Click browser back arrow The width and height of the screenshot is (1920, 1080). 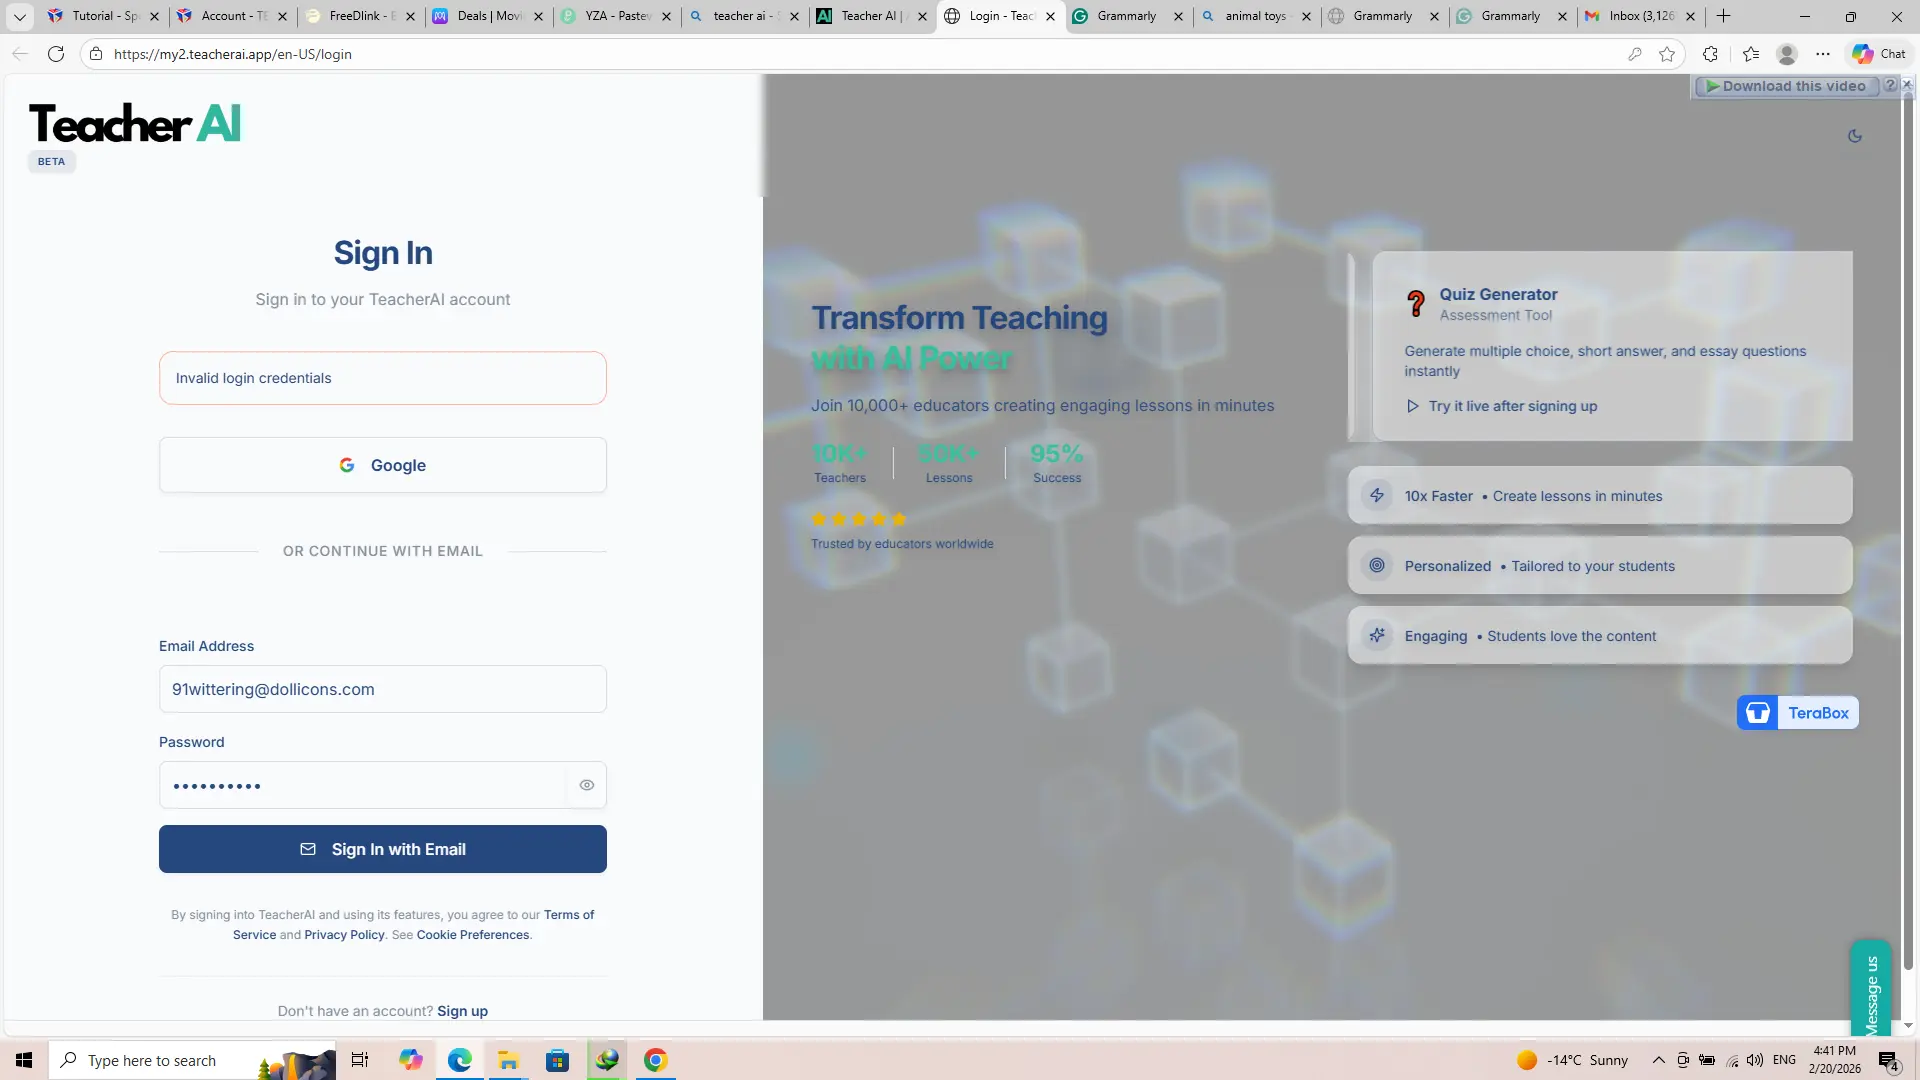pos(20,54)
